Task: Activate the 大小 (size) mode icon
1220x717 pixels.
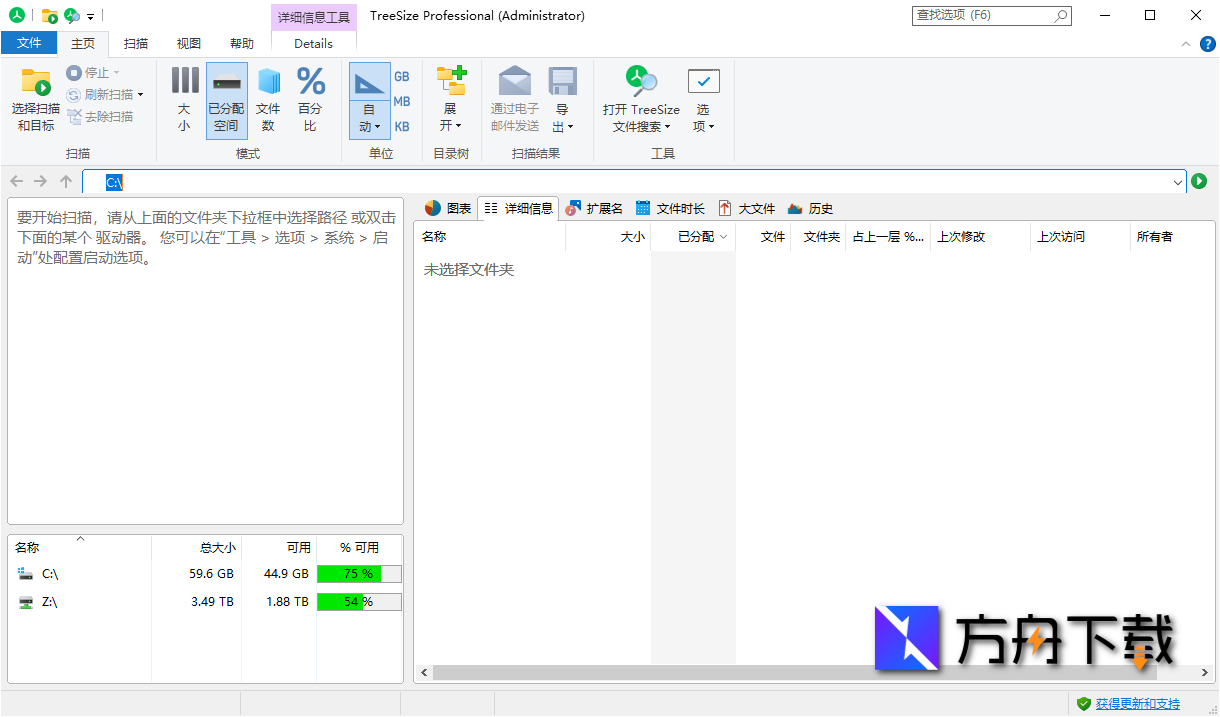Action: tap(184, 97)
